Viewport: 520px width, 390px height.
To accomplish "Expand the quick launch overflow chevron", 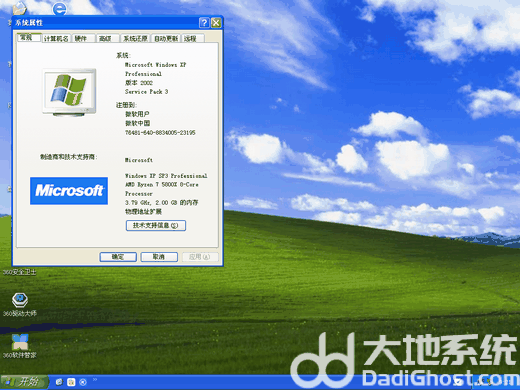I will [95, 379].
